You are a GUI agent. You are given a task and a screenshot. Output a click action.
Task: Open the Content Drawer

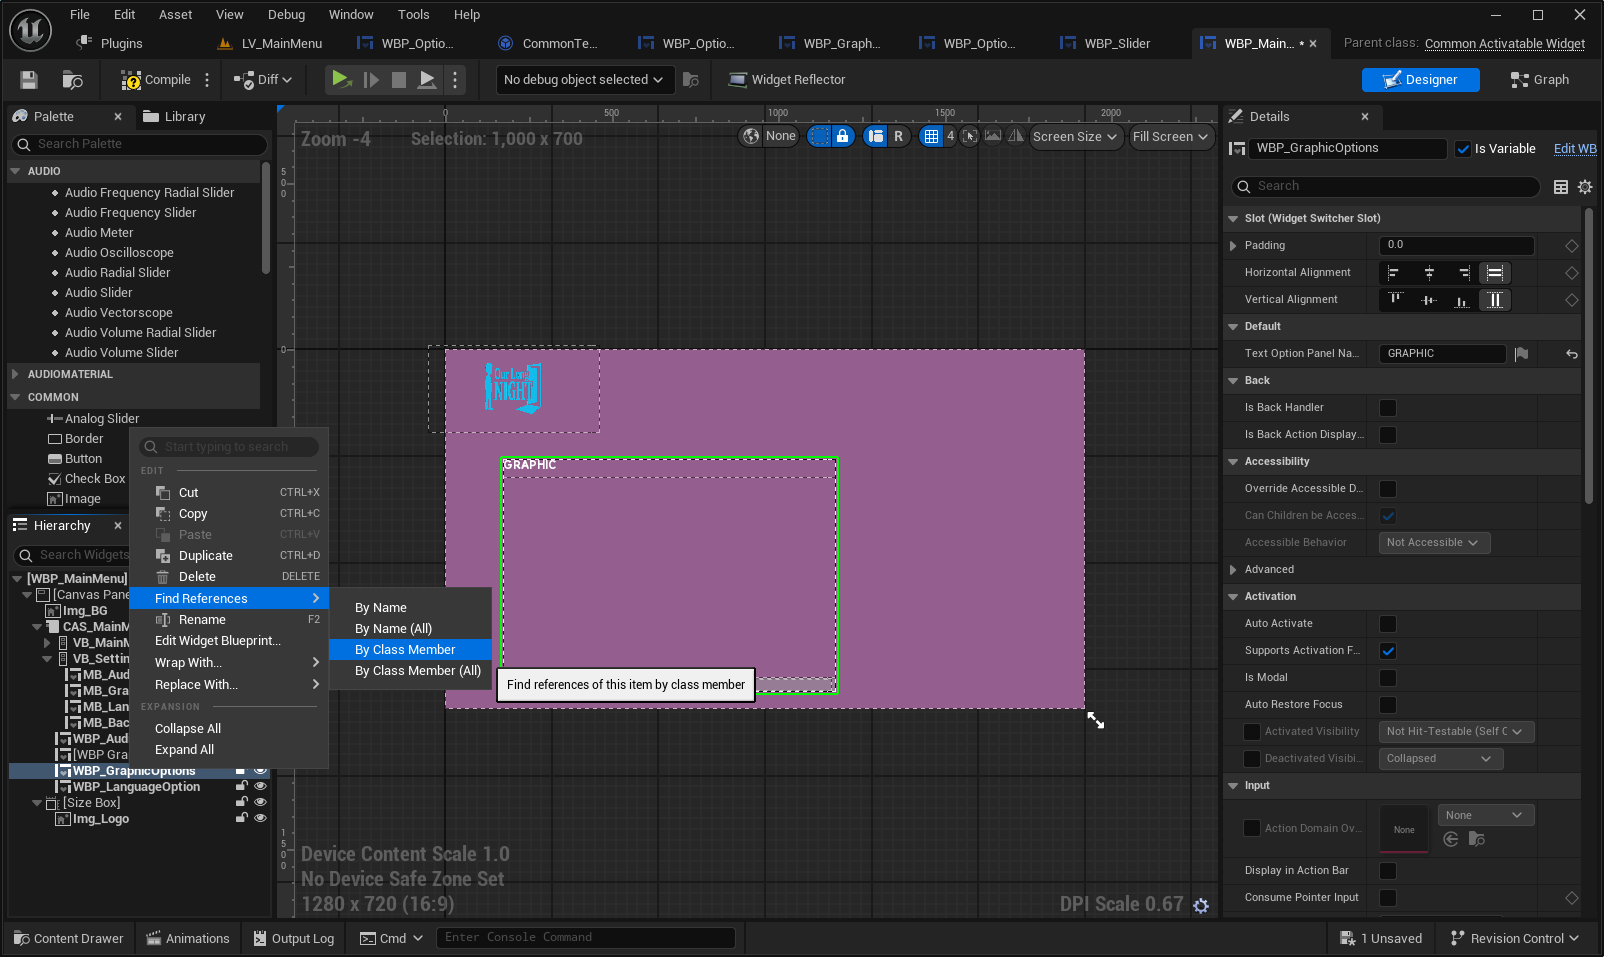pos(68,938)
